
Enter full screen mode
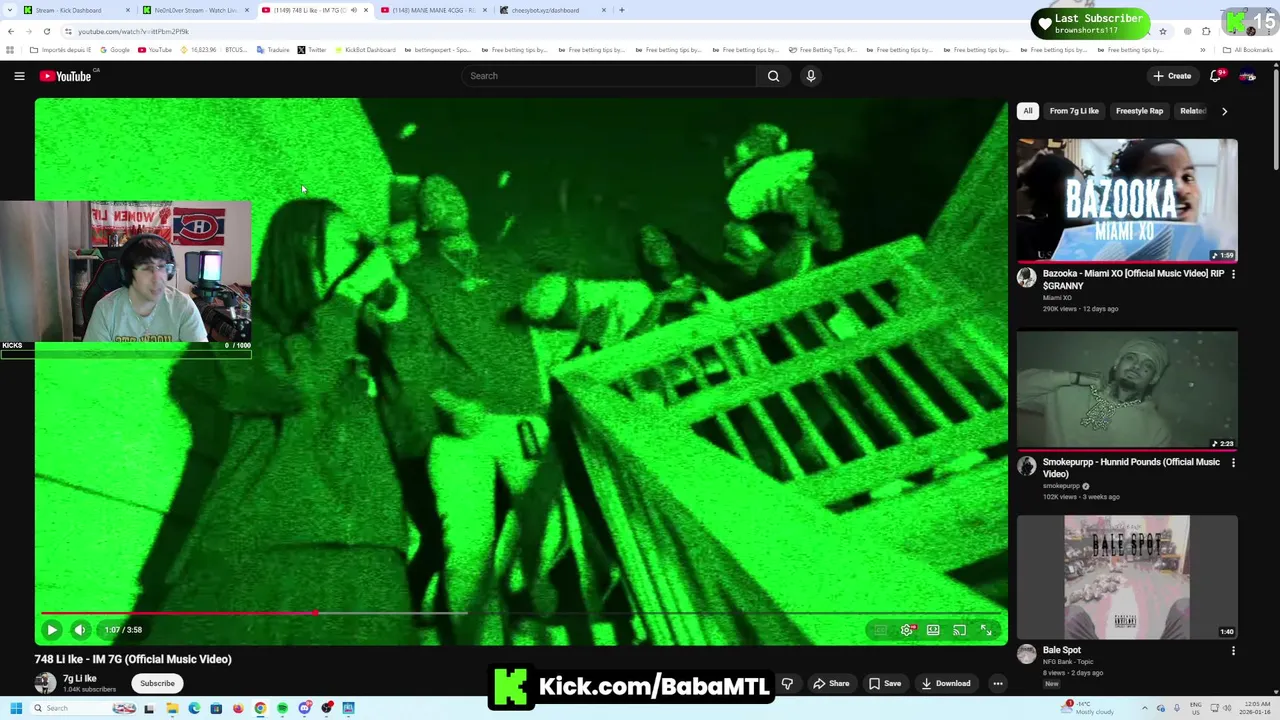point(986,630)
